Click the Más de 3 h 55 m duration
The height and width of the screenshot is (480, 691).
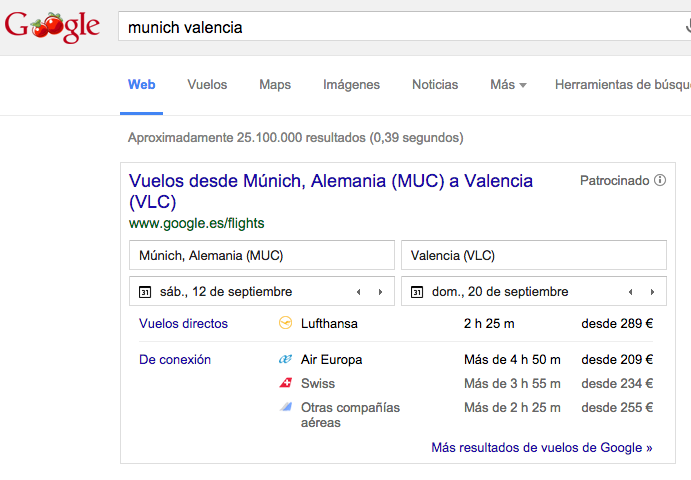[x=512, y=383]
